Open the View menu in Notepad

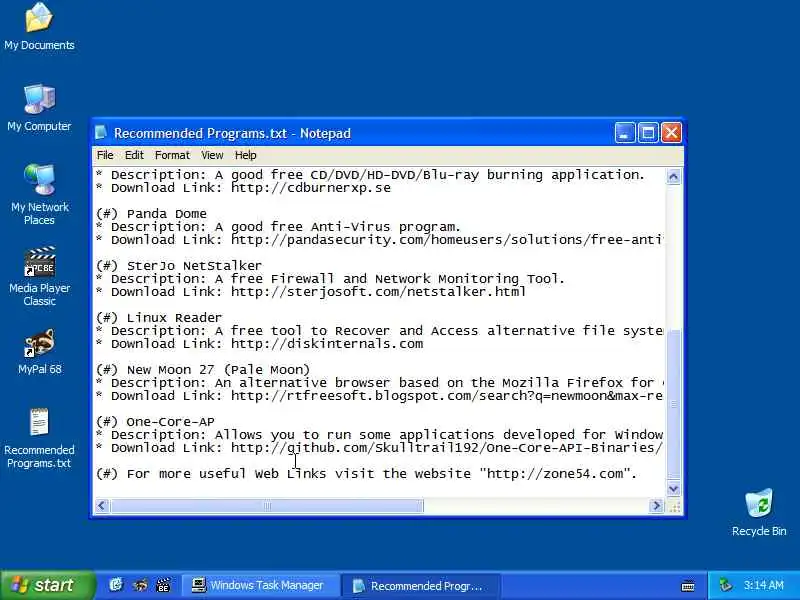pos(212,155)
